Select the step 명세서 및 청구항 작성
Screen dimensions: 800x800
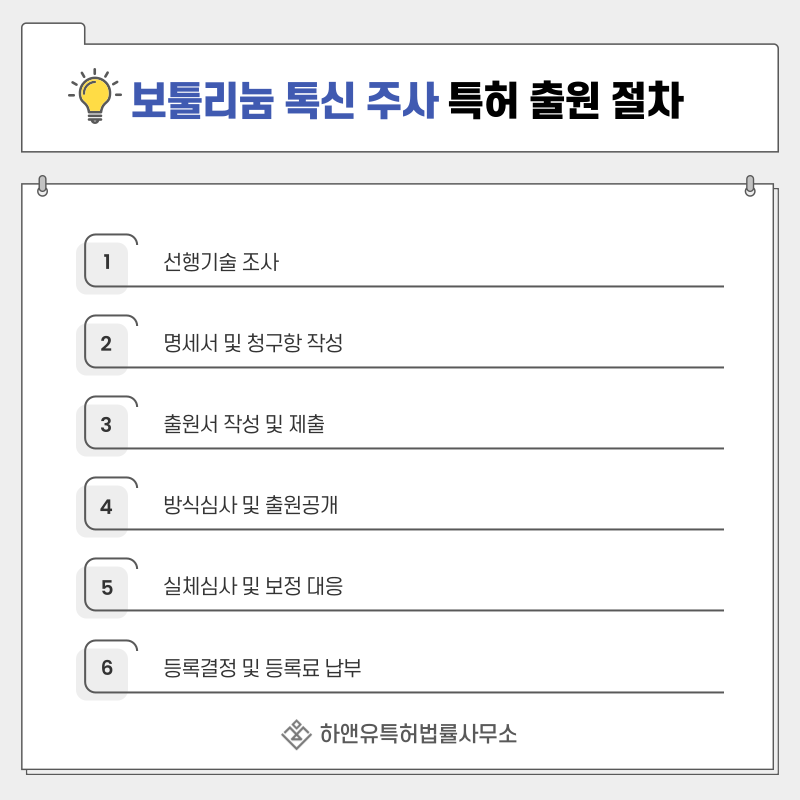[x=253, y=344]
